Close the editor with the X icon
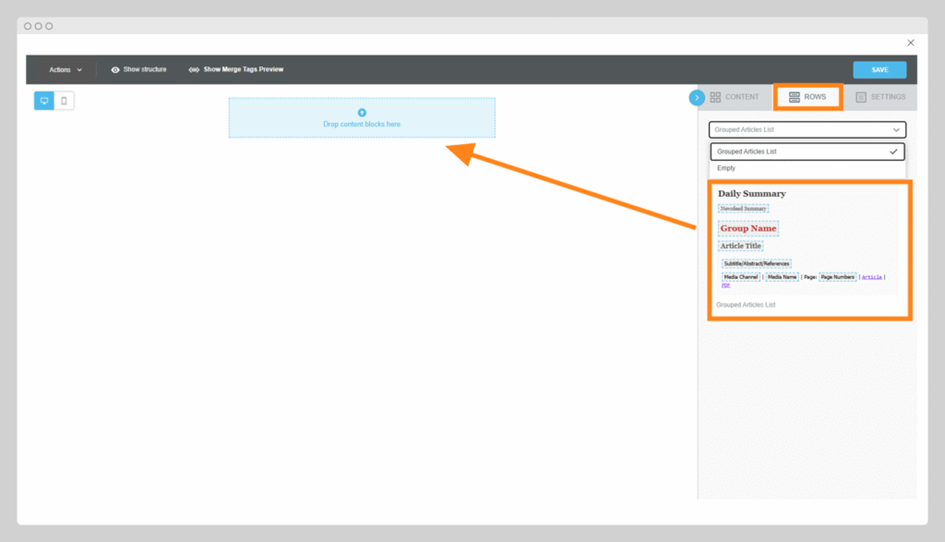The height and width of the screenshot is (542, 945). click(910, 43)
